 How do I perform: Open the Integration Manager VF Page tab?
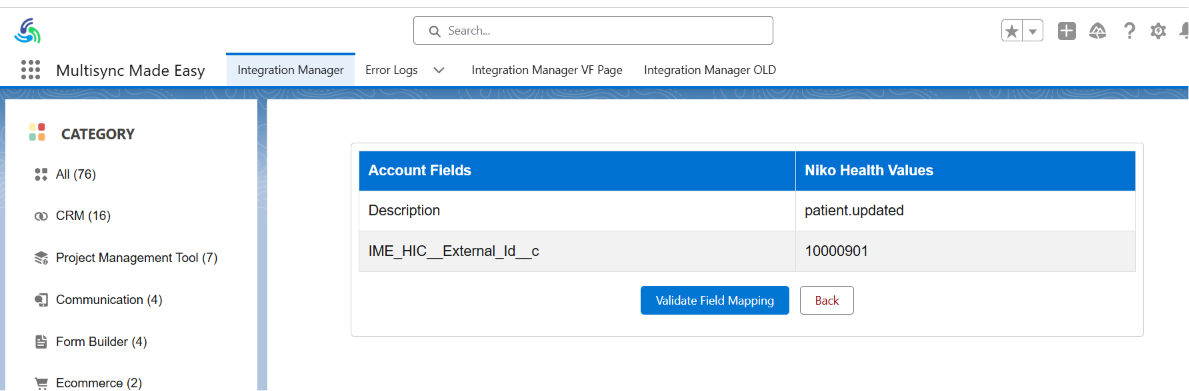point(547,70)
